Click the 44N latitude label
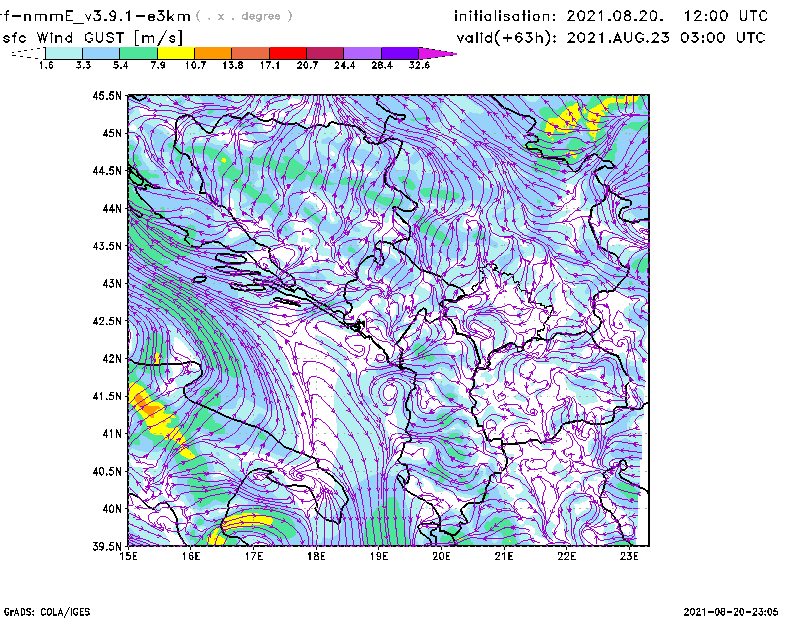The image size is (800, 618). point(112,208)
